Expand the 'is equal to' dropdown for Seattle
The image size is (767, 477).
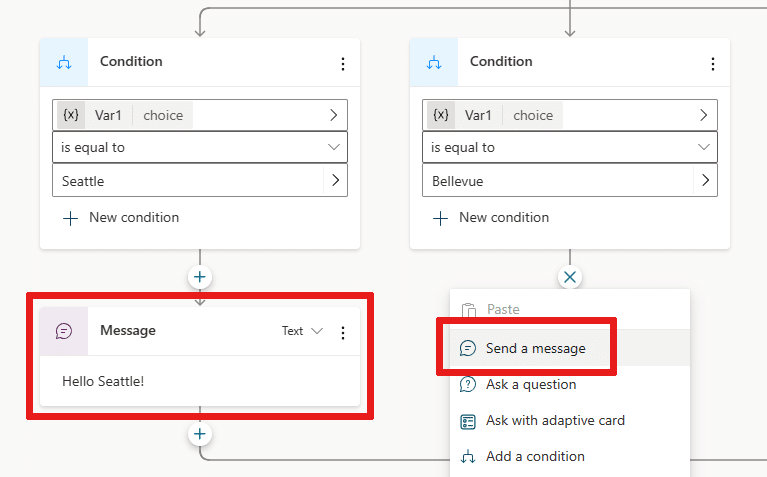click(200, 147)
